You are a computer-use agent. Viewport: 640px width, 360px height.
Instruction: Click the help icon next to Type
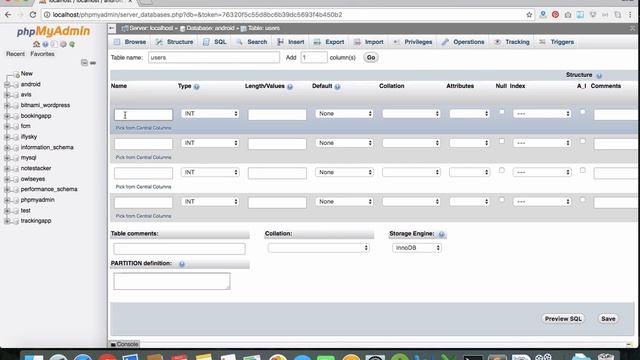[196, 87]
